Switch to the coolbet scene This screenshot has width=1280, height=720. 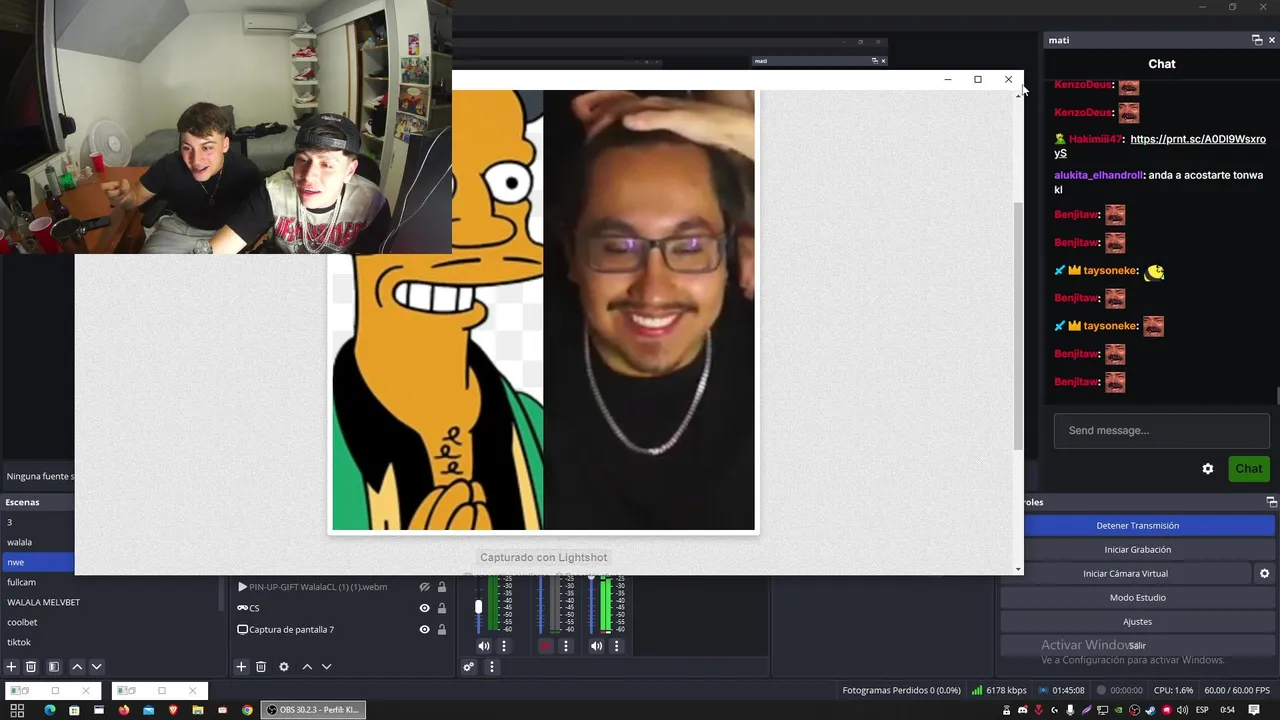[x=110, y=622]
